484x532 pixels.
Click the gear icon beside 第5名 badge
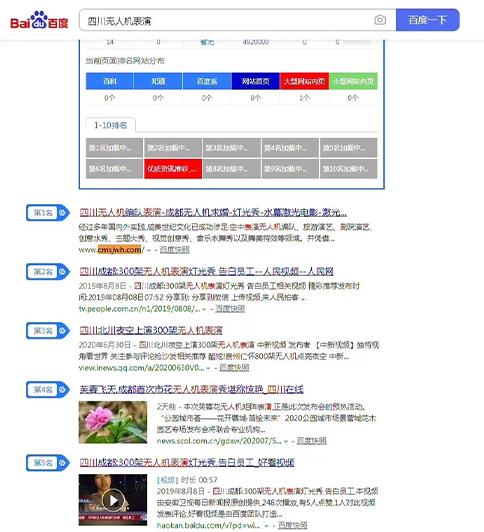pos(62,462)
